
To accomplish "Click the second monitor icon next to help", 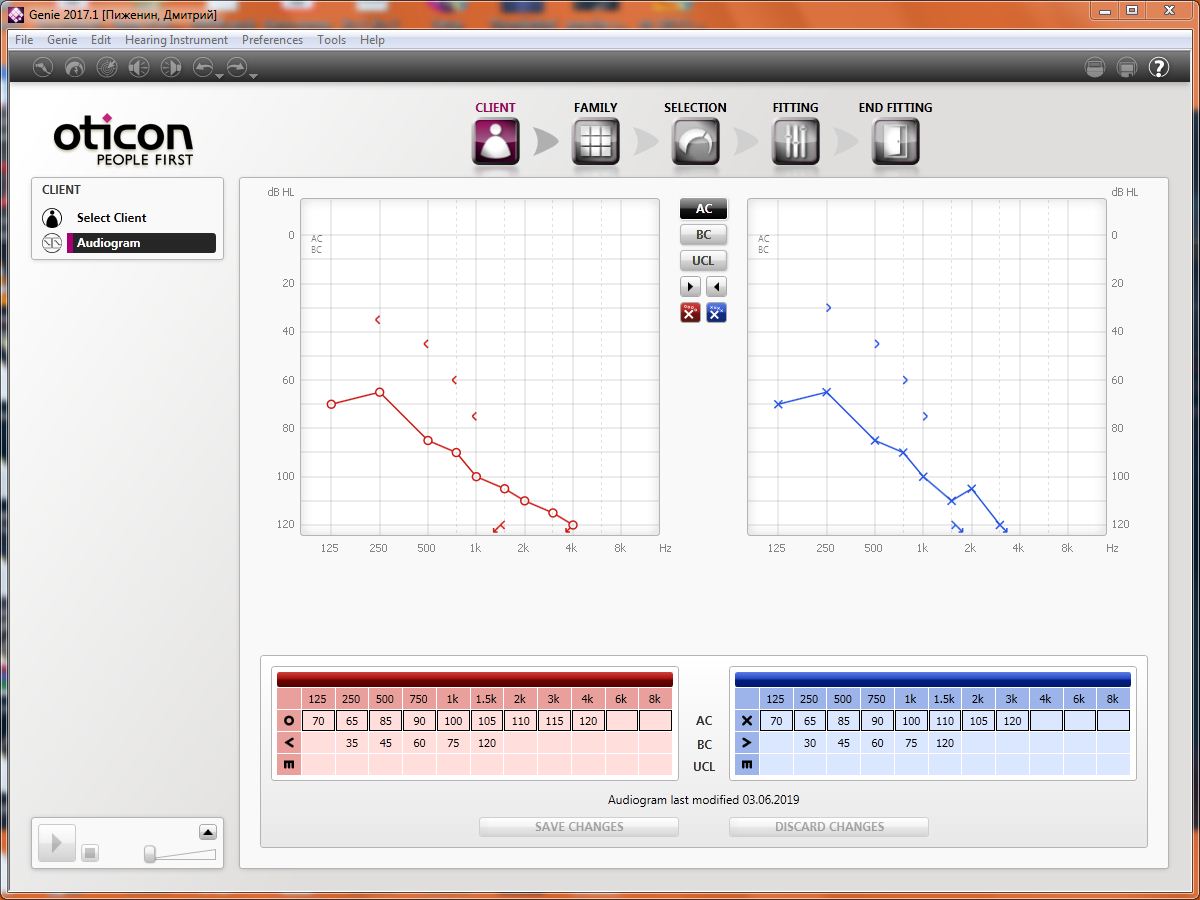I will tap(1127, 67).
